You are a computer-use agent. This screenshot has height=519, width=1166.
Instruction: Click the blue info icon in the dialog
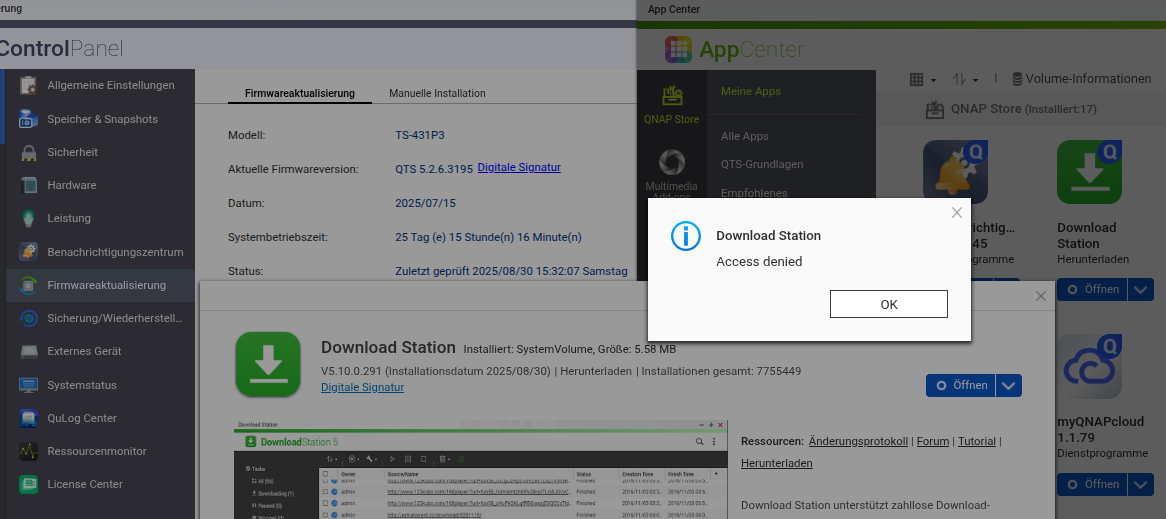pyautogui.click(x=686, y=236)
